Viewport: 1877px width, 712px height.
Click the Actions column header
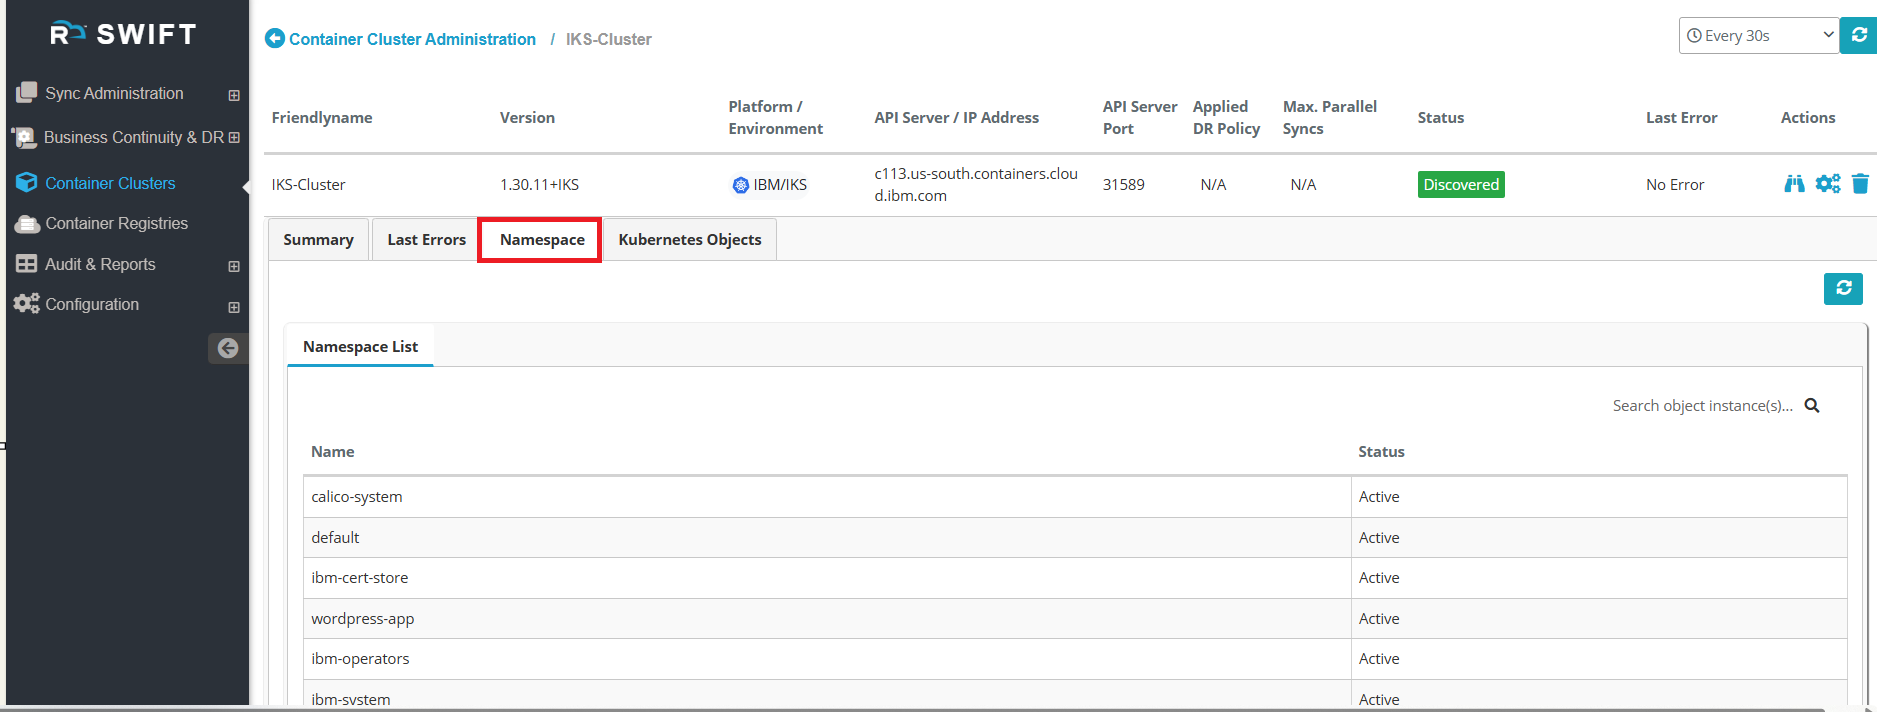click(1808, 118)
